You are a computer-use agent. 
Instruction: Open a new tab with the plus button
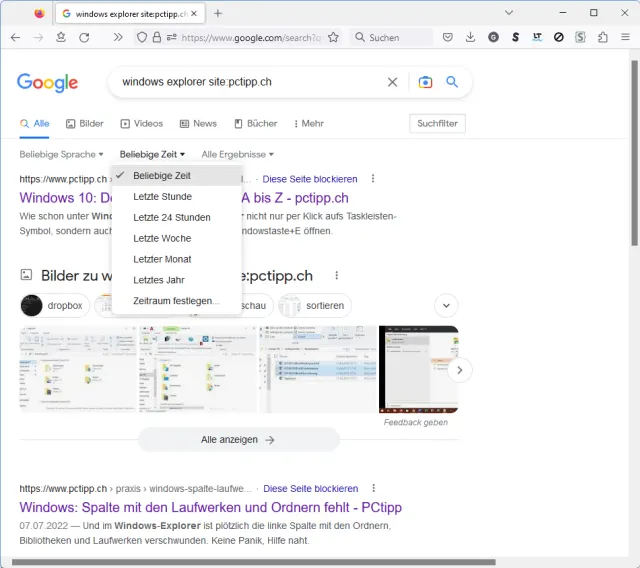(218, 13)
